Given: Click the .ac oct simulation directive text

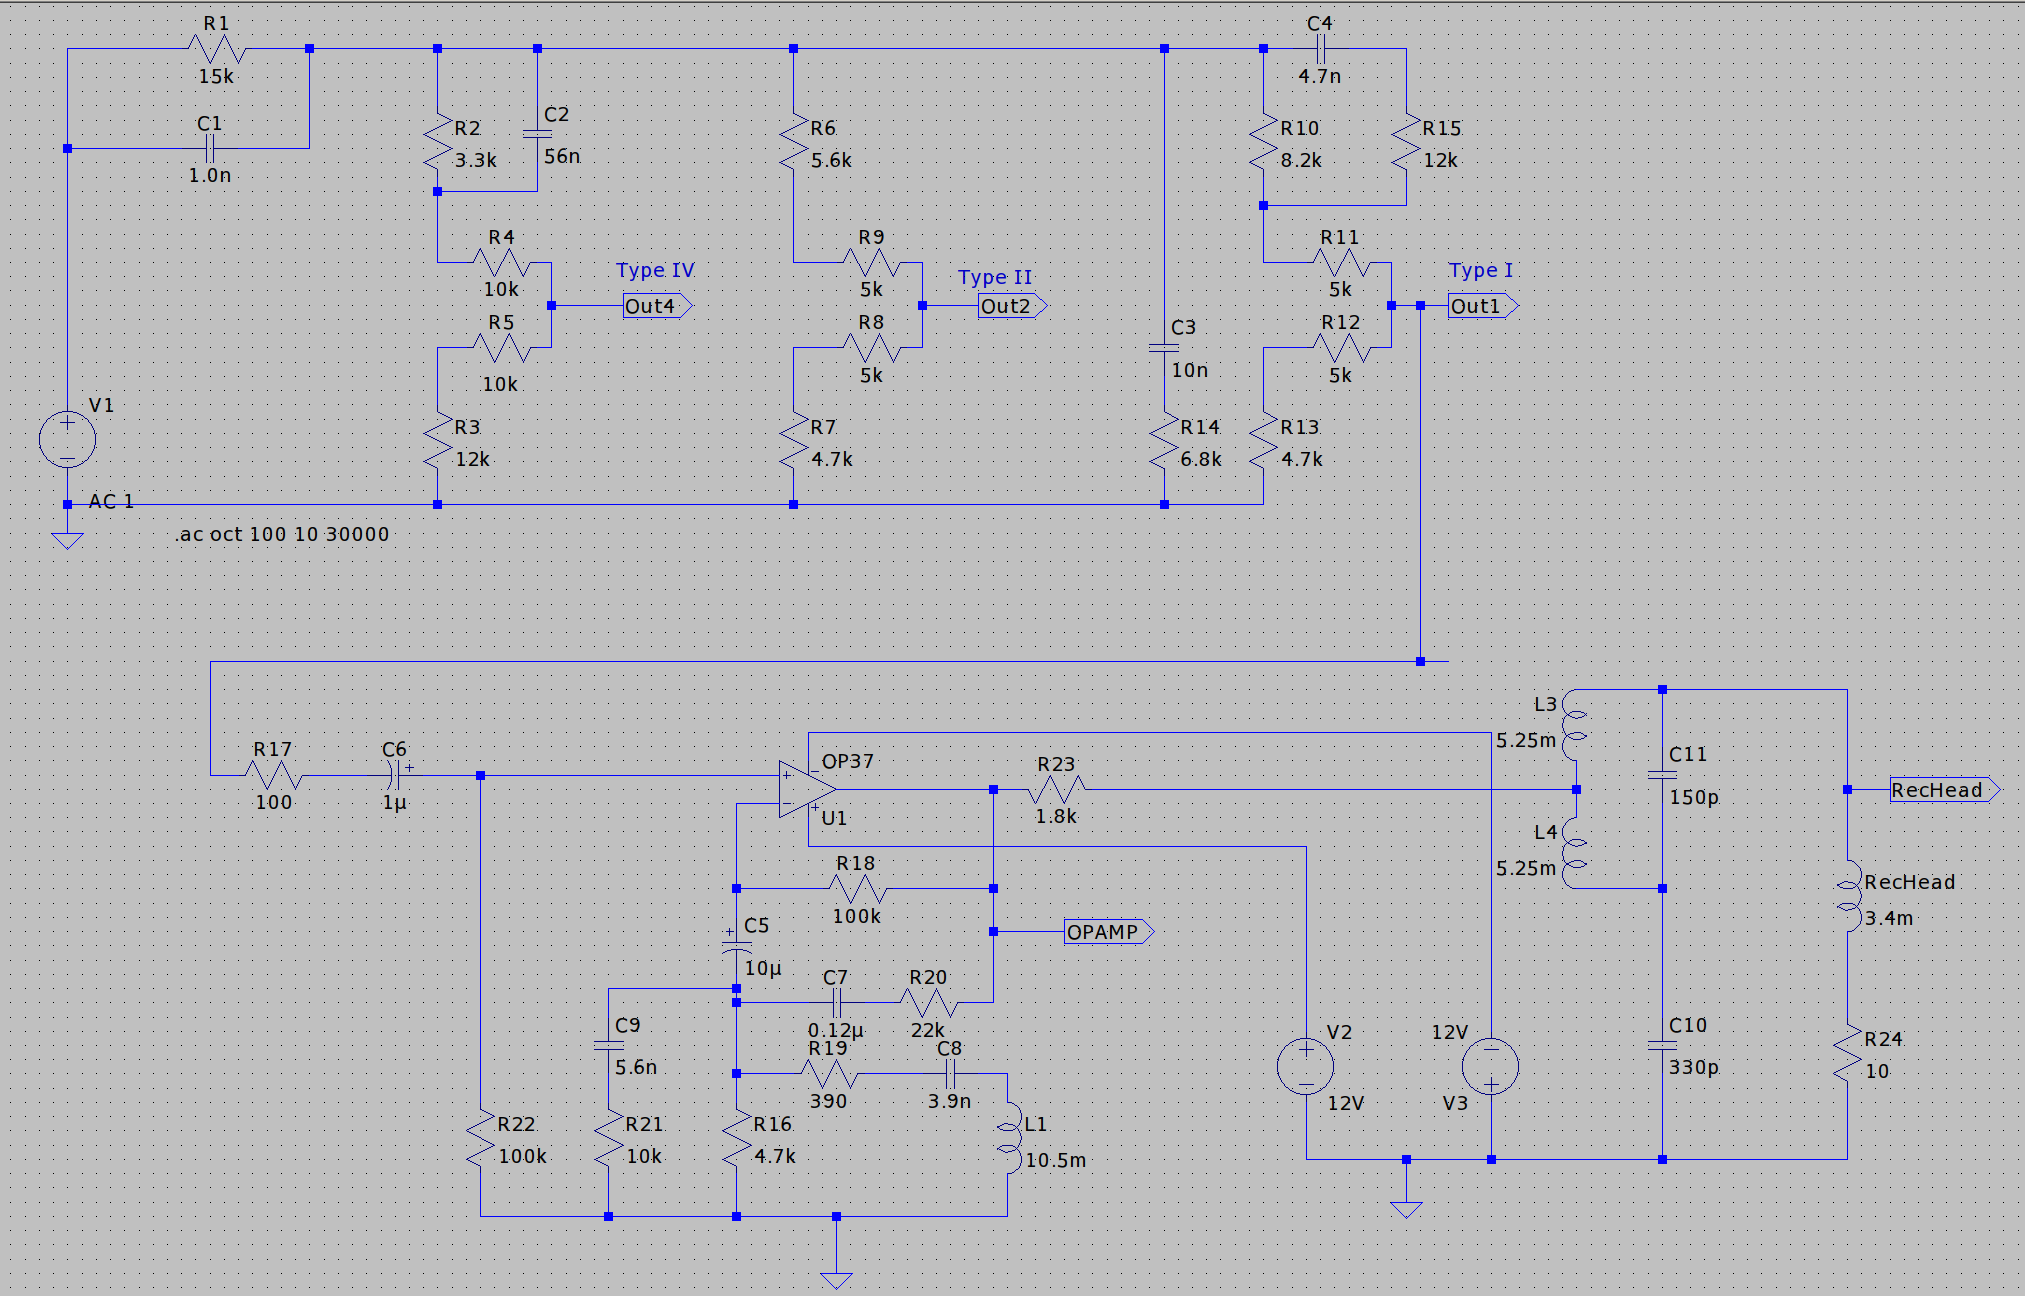Looking at the screenshot, I should coord(282,534).
